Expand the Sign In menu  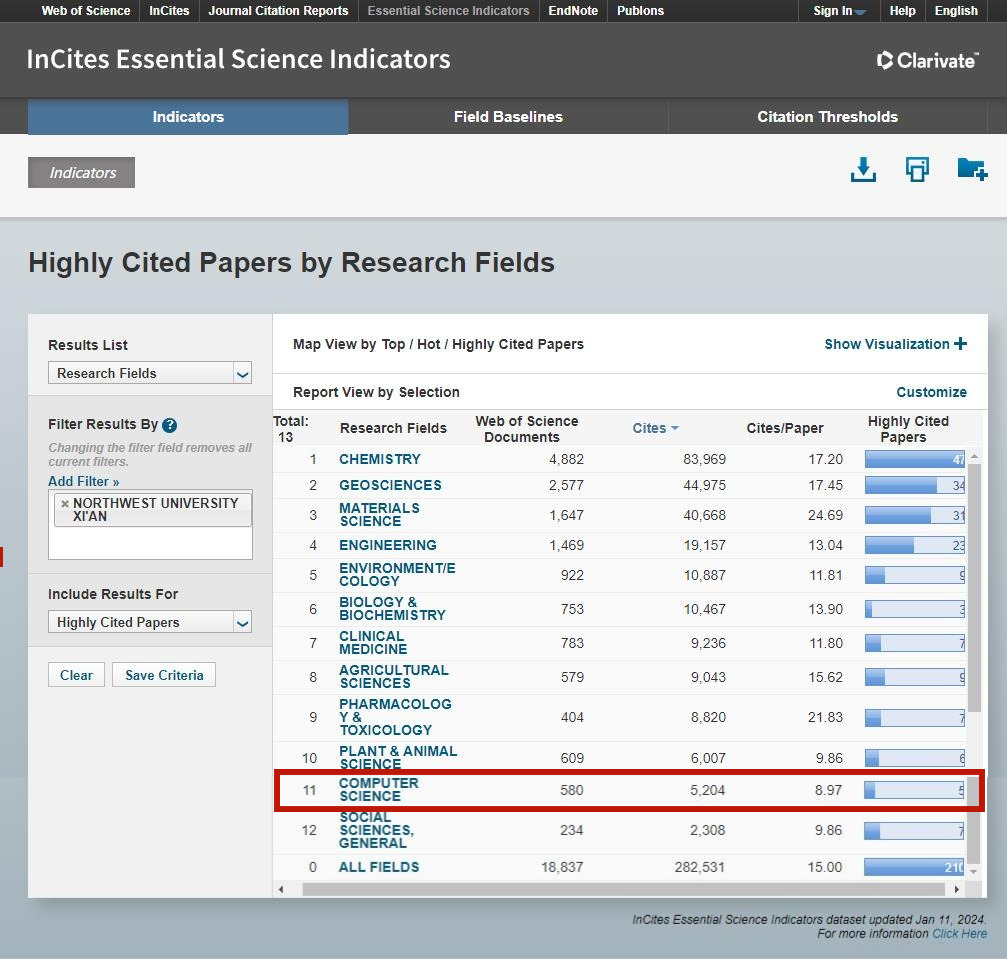(x=839, y=11)
